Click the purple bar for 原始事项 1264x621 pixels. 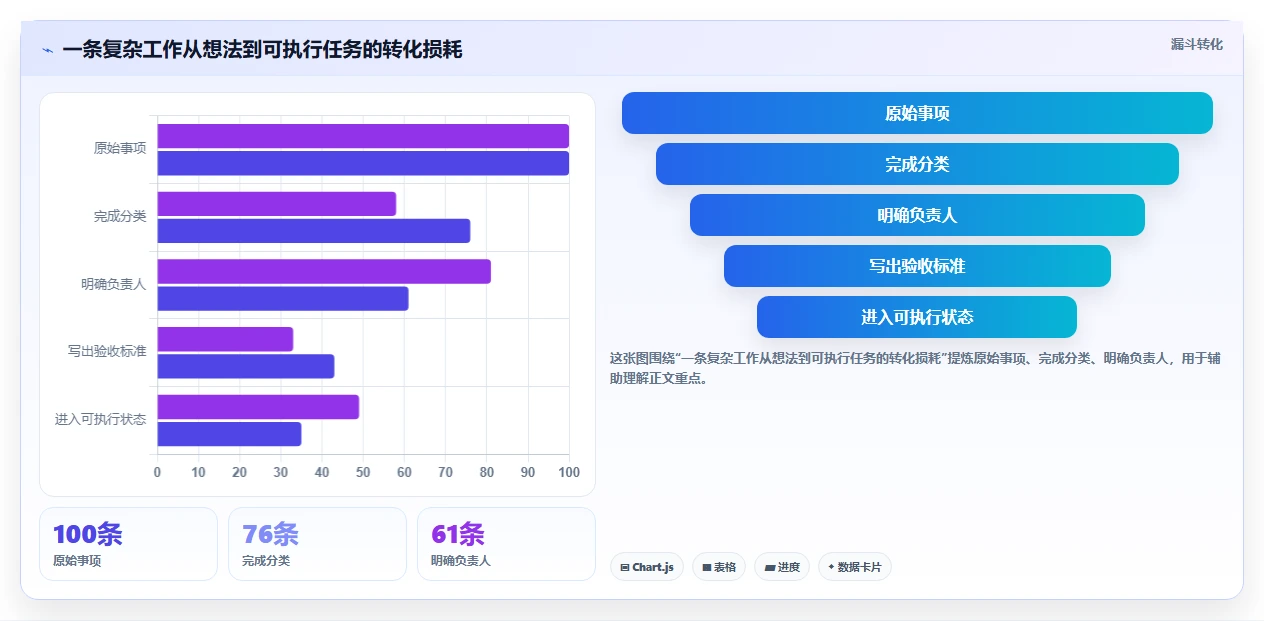coord(363,136)
